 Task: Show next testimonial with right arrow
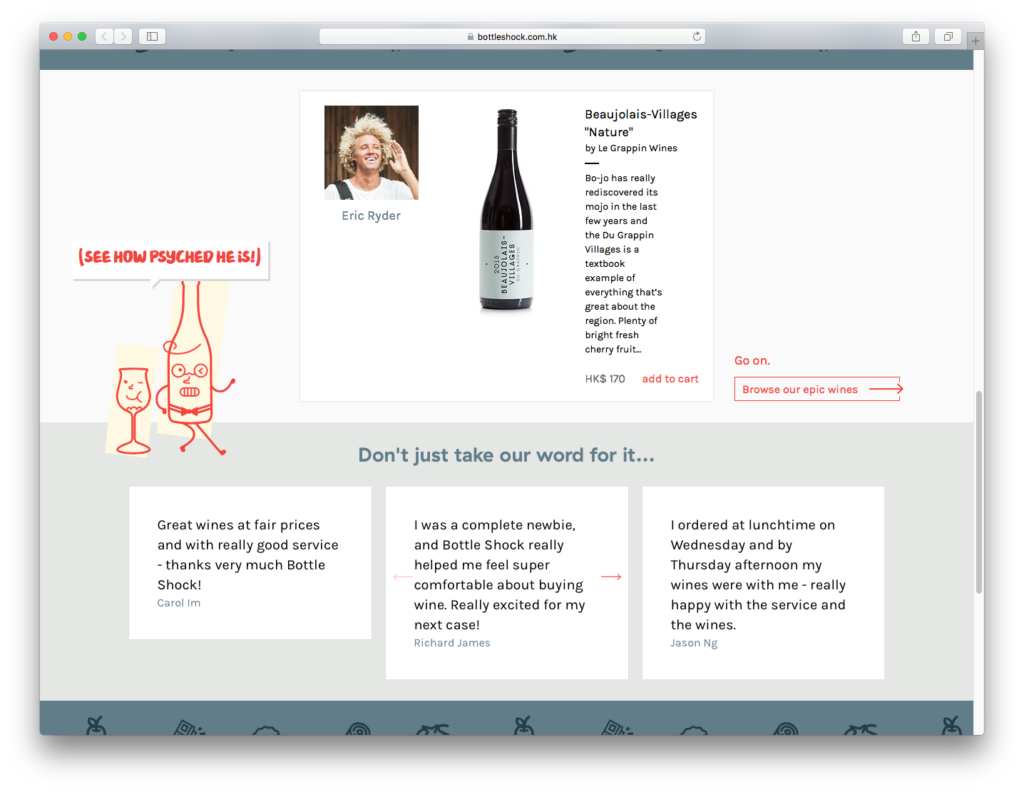pos(611,577)
